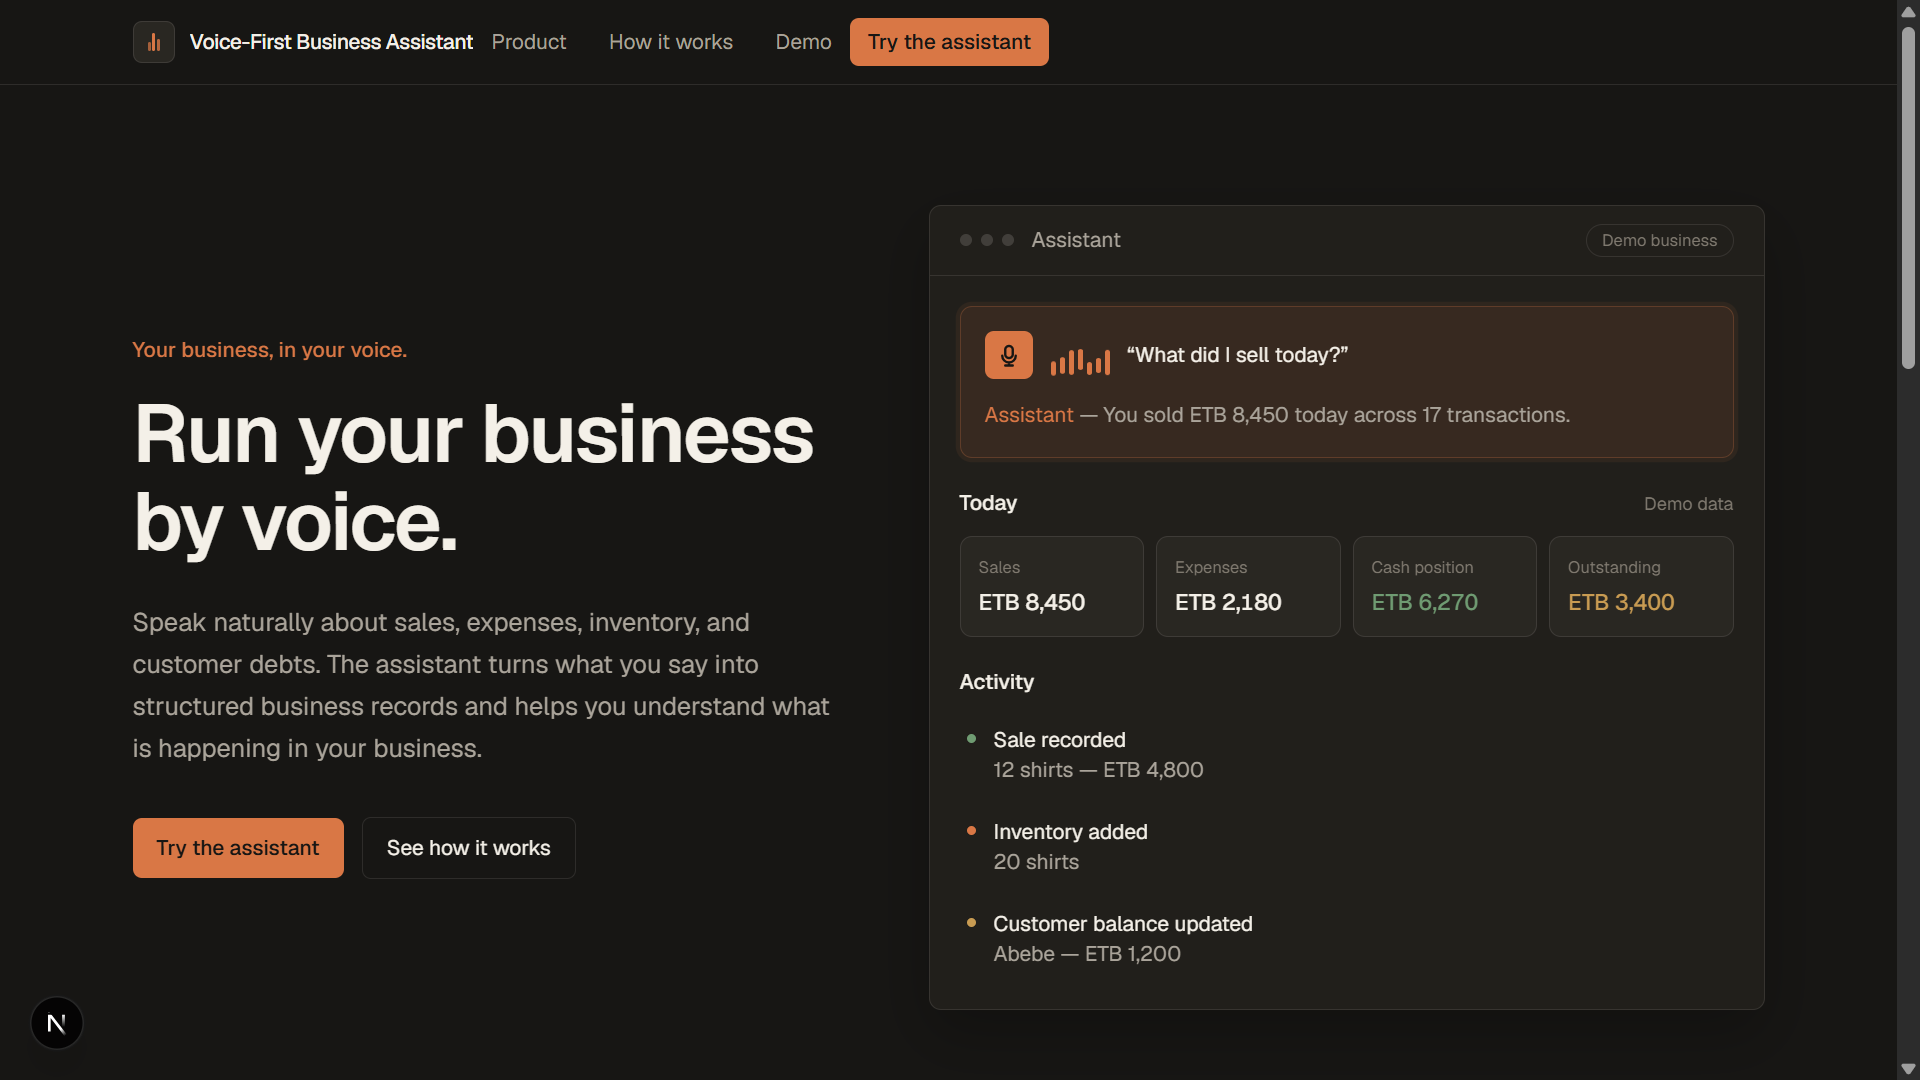1920x1080 pixels.
Task: Click the green dot beside Sale recorded
Action: [x=971, y=739]
